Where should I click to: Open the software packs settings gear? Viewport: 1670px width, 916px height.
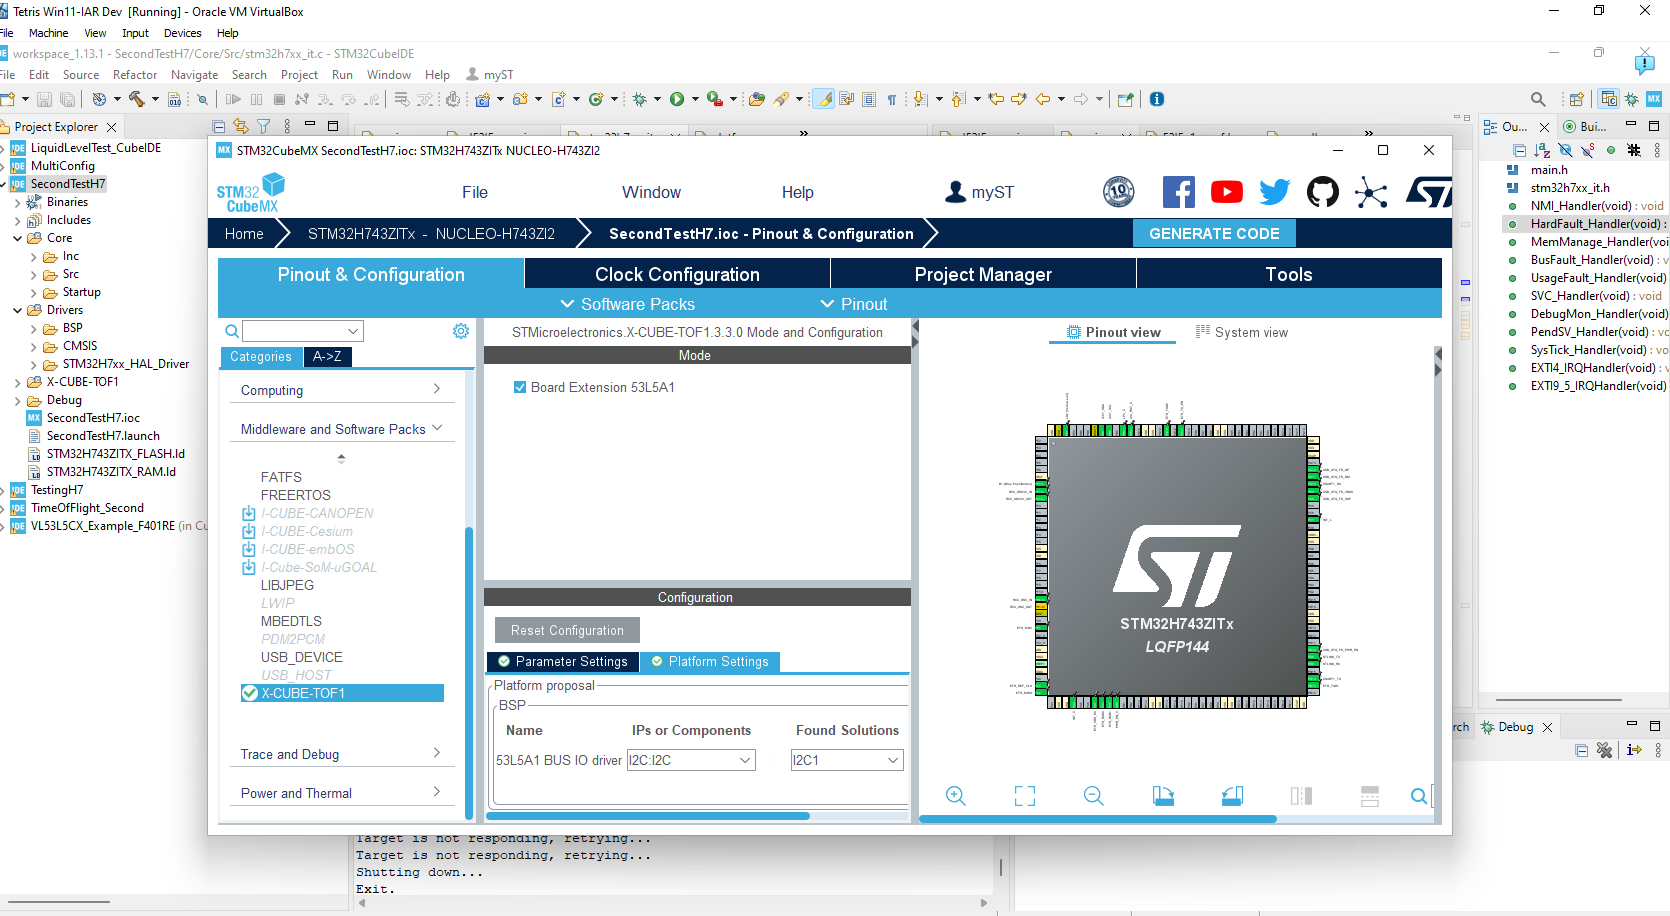pyautogui.click(x=460, y=330)
